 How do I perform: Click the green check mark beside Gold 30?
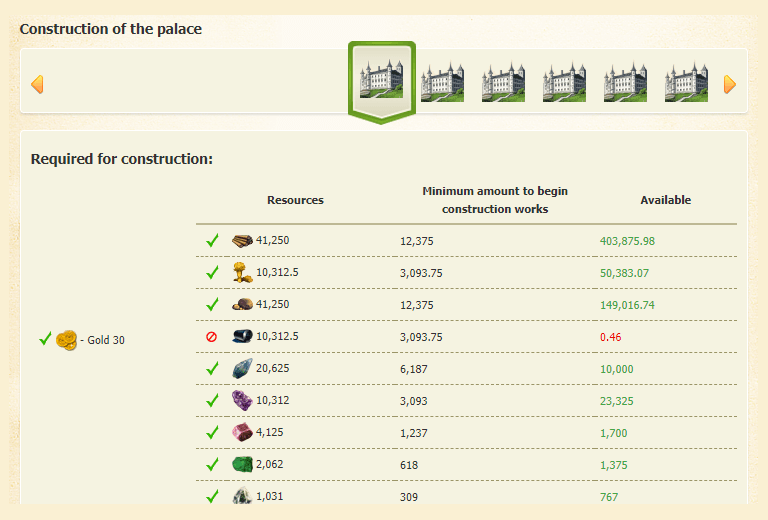45,338
